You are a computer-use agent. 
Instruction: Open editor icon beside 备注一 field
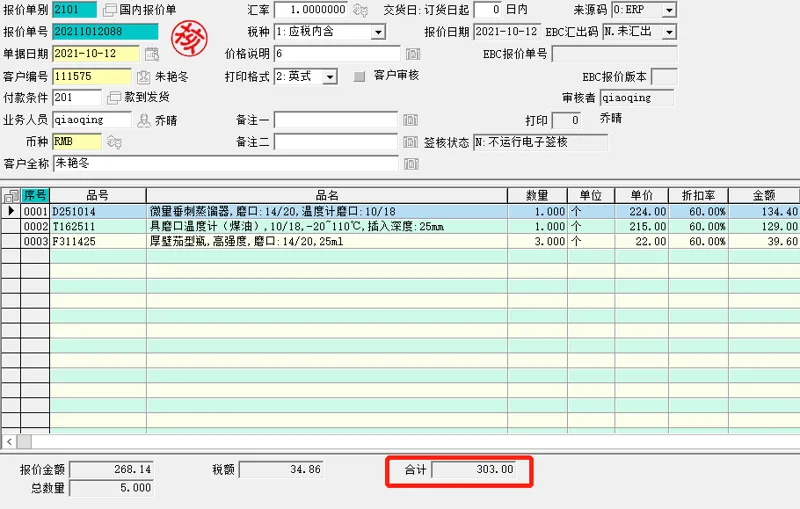(x=410, y=120)
